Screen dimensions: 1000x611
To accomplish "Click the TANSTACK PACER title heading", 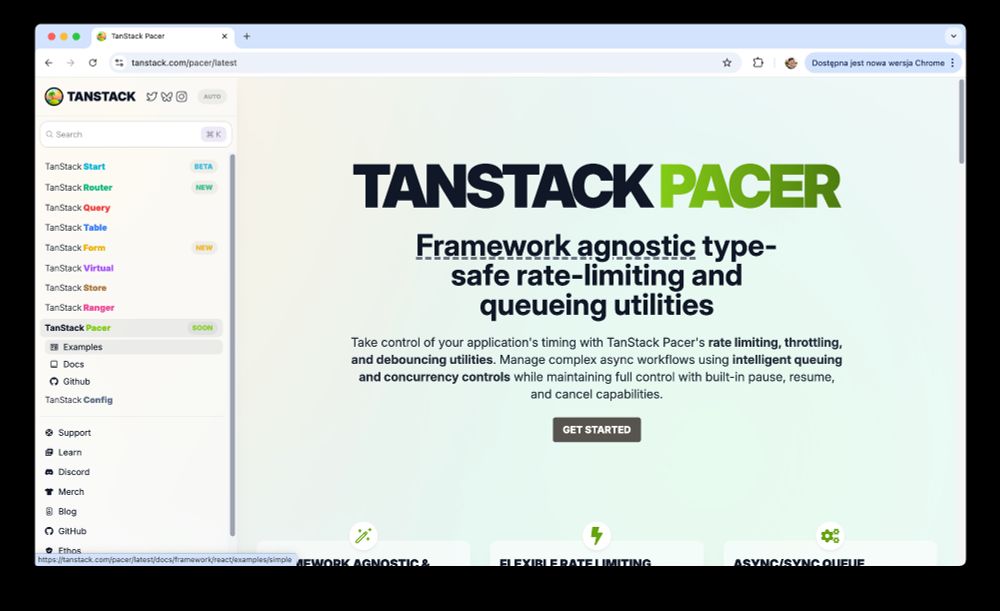I will click(596, 186).
